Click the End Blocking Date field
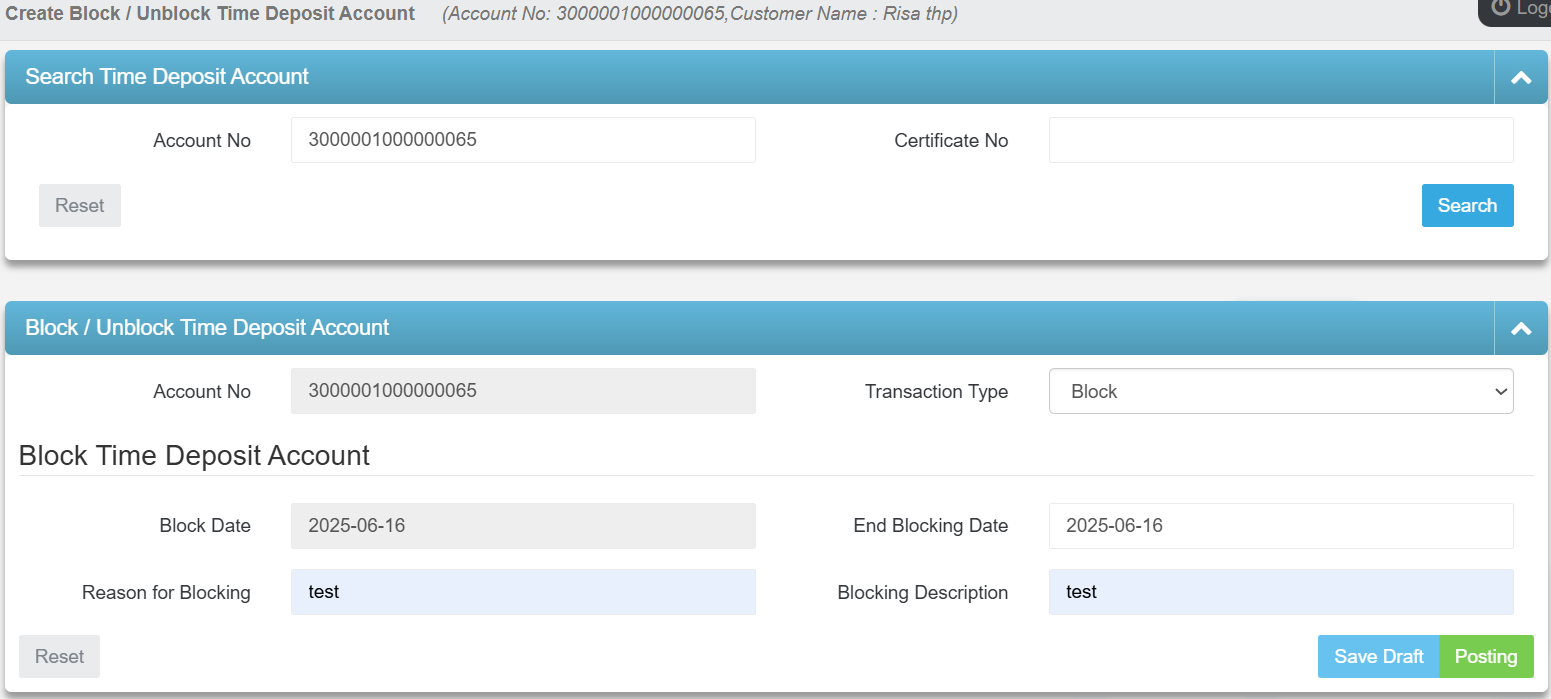 point(1280,525)
